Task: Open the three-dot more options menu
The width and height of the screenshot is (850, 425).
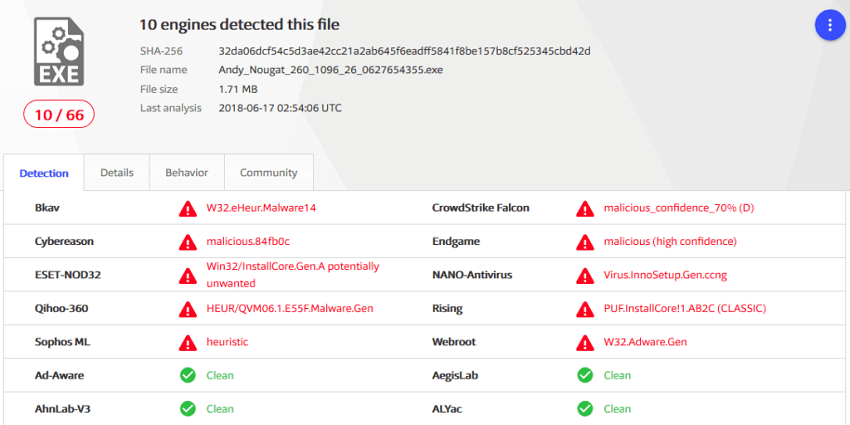Action: (830, 26)
